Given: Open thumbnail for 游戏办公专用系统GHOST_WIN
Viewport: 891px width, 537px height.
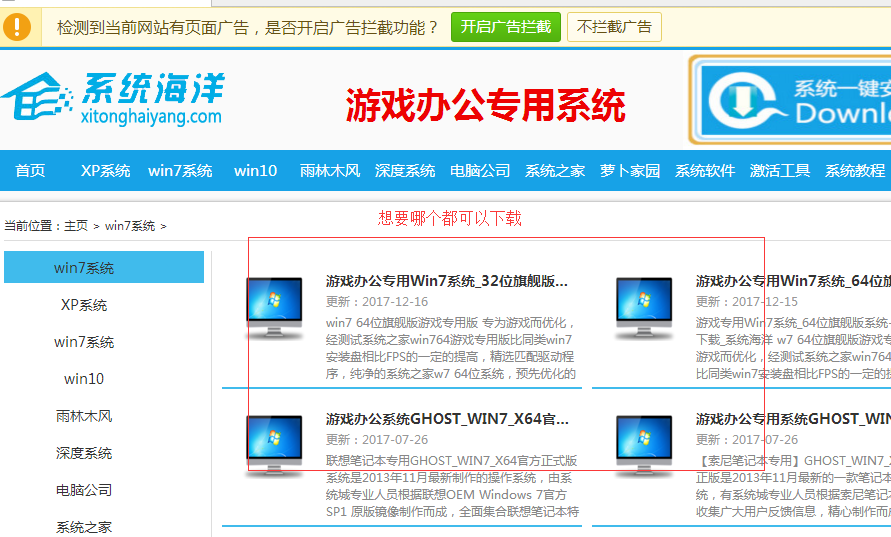Looking at the screenshot, I should tap(644, 446).
